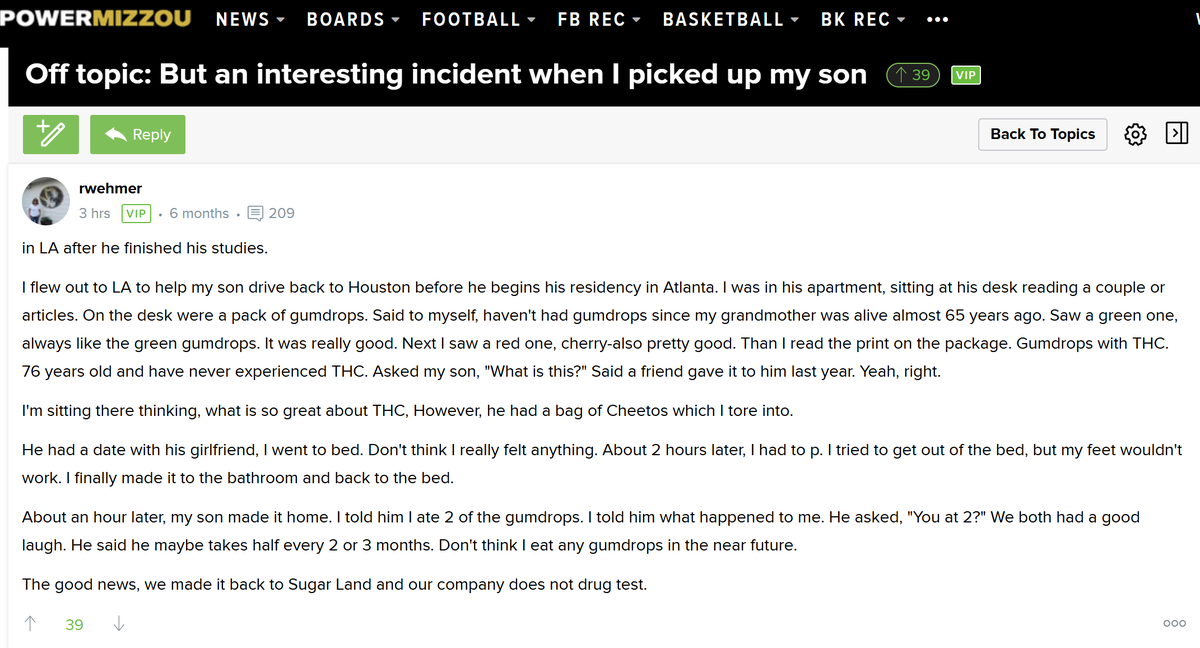Toggle the sidebar collapse panel icon
The width and height of the screenshot is (1200, 648).
(1177, 134)
